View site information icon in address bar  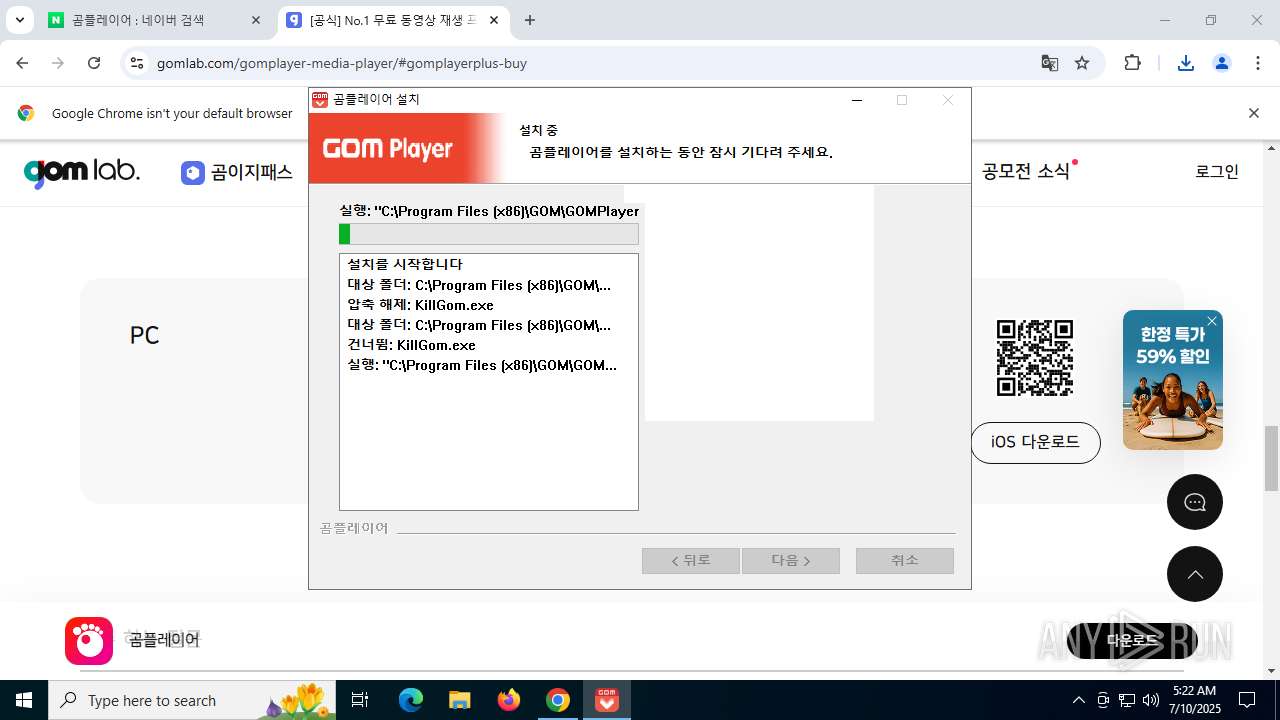pos(137,63)
